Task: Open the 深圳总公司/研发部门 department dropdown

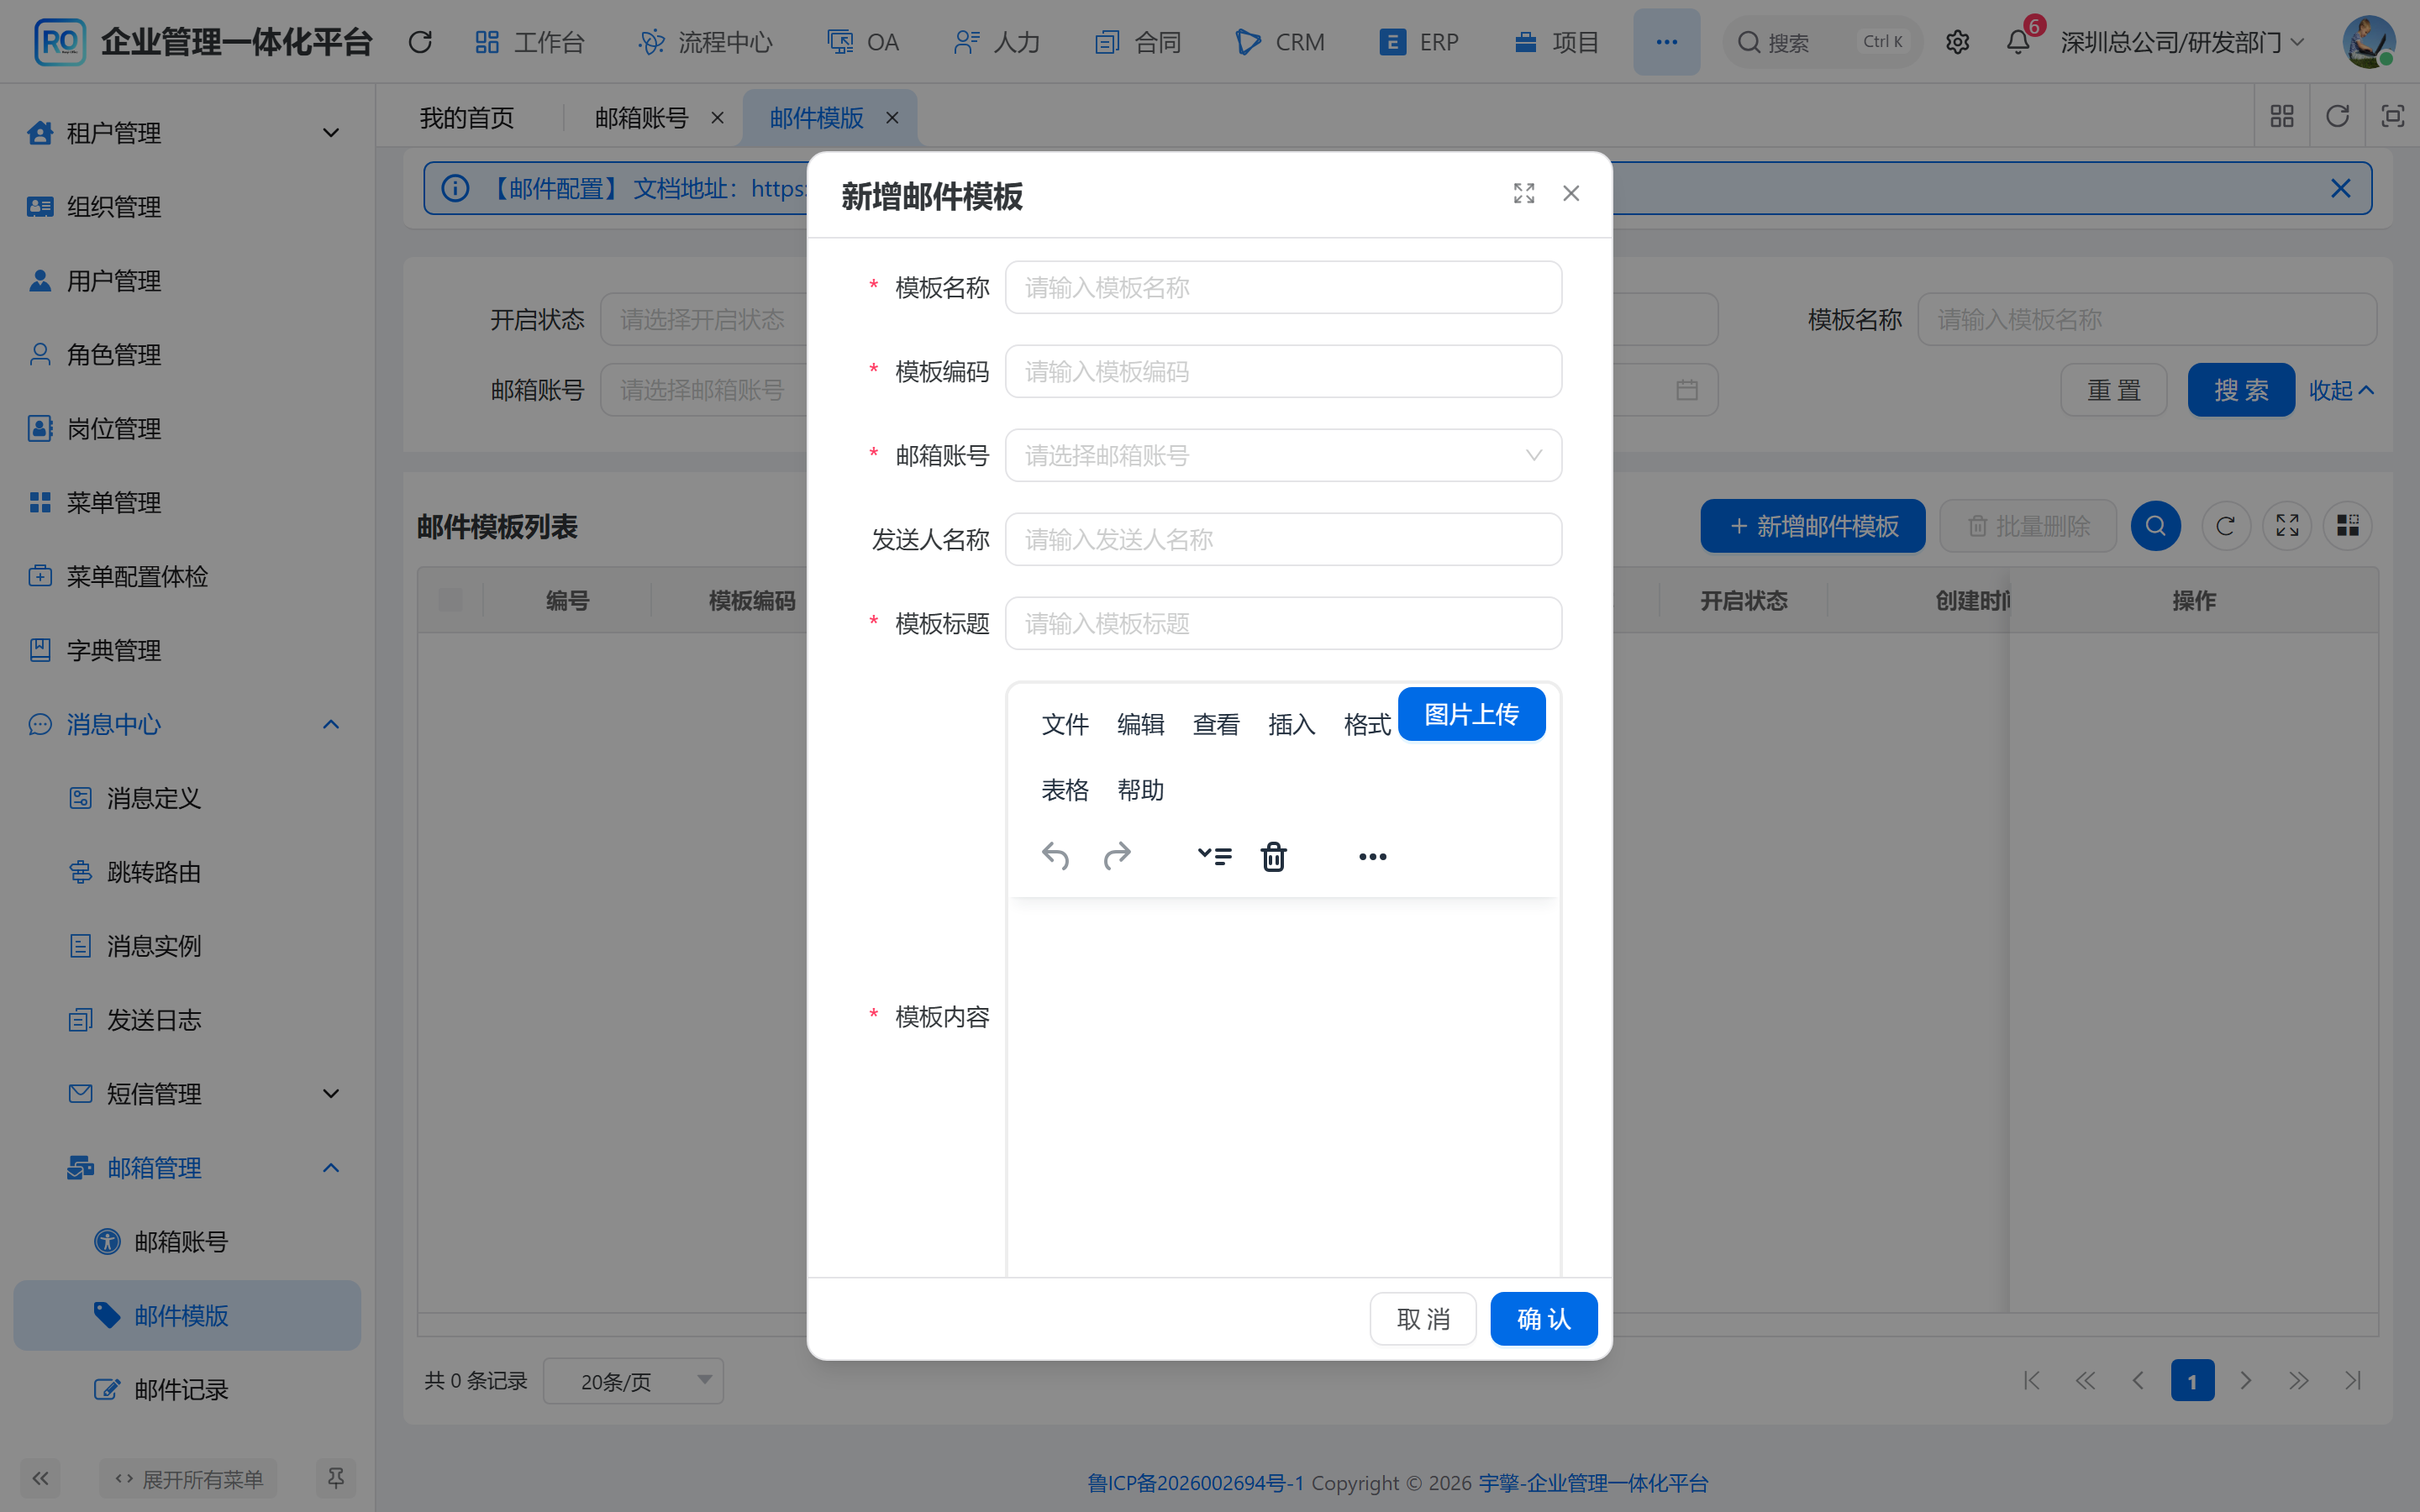Action: tap(2183, 42)
